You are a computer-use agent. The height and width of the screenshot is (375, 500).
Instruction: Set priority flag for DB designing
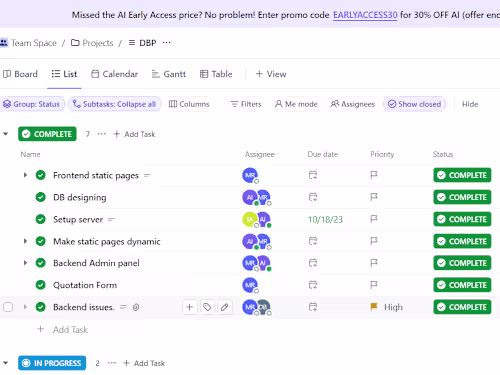tap(374, 197)
